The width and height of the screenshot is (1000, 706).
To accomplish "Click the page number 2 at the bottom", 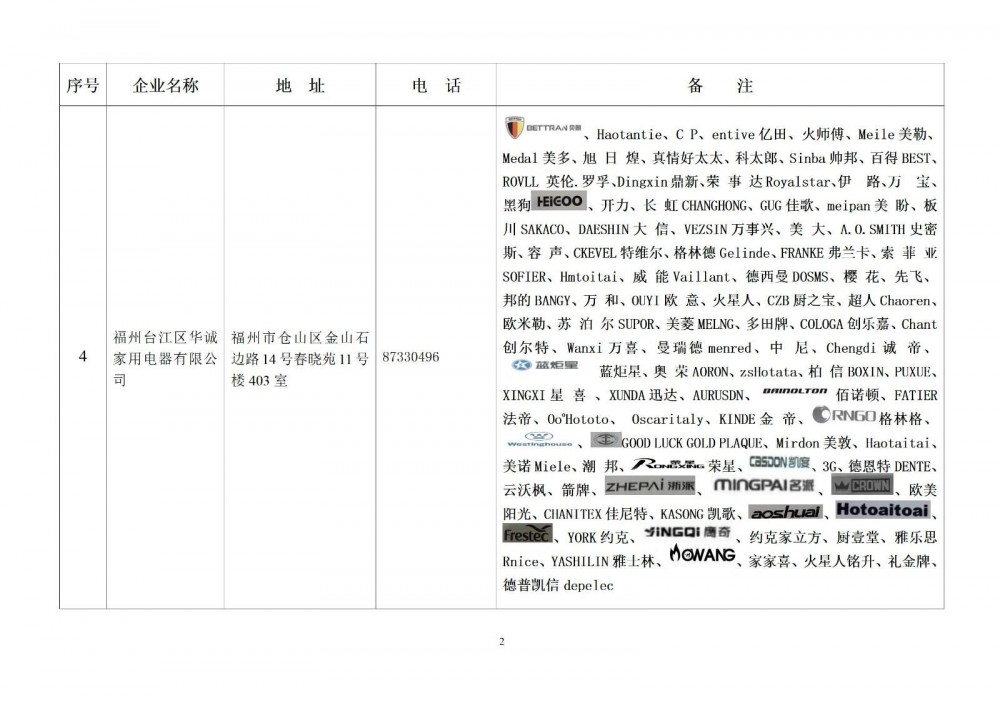I will click(x=501, y=641).
